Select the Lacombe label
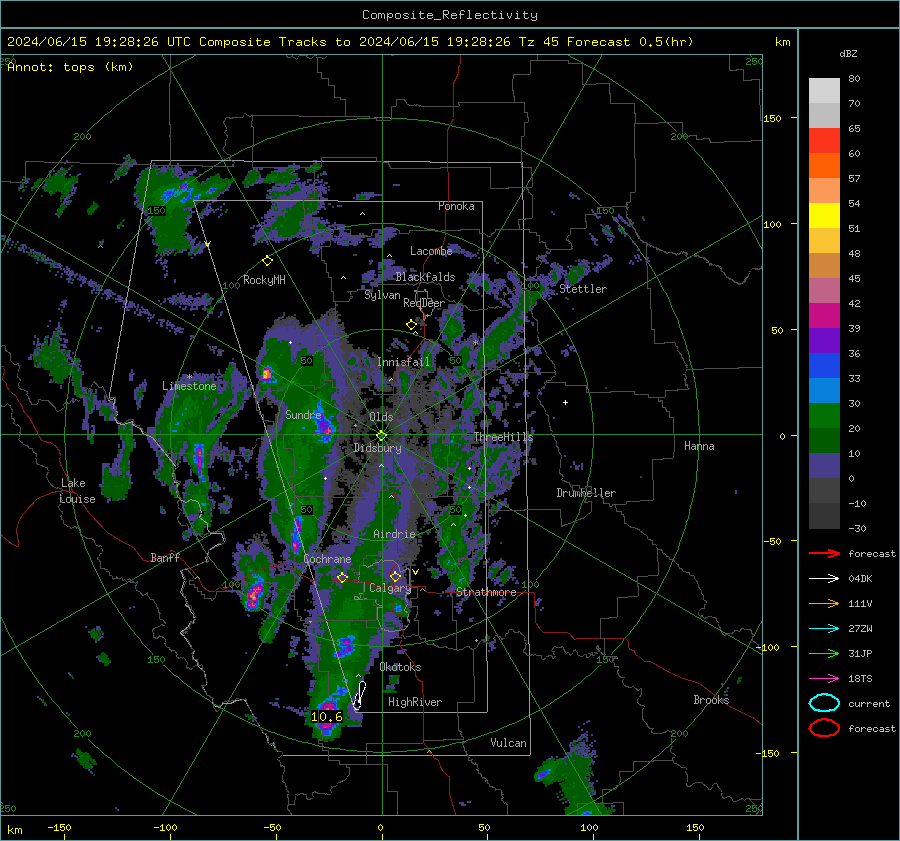The width and height of the screenshot is (900, 841). click(431, 251)
